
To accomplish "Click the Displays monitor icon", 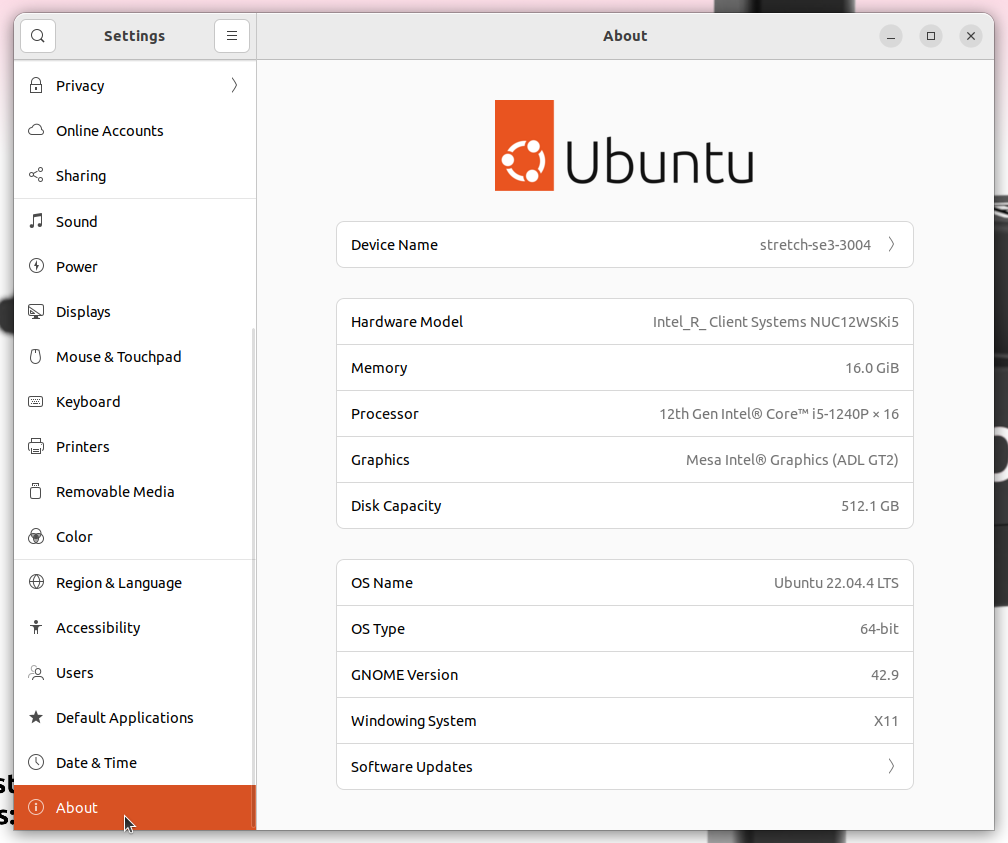I will point(36,312).
